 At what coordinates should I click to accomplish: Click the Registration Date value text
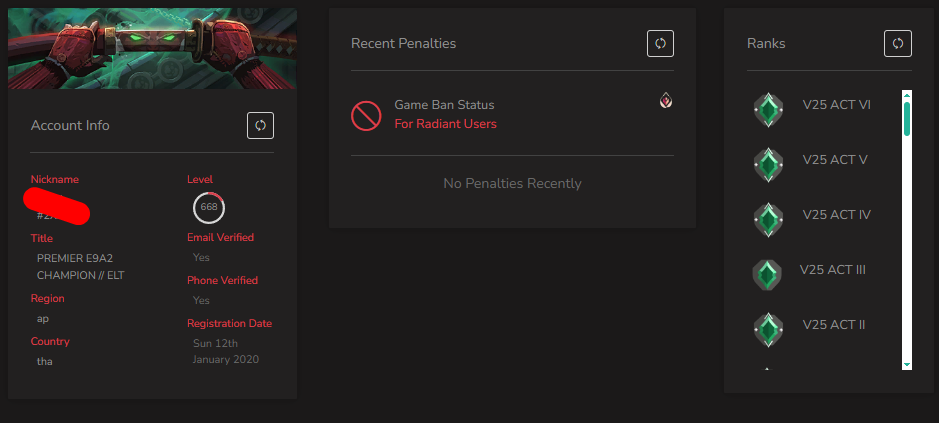pyautogui.click(x=226, y=352)
